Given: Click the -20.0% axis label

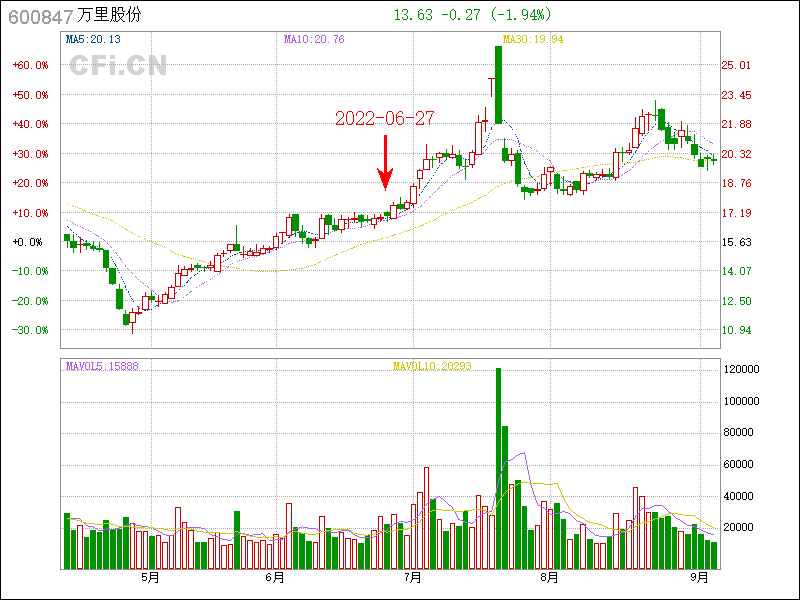Looking at the screenshot, I should click(31, 301).
